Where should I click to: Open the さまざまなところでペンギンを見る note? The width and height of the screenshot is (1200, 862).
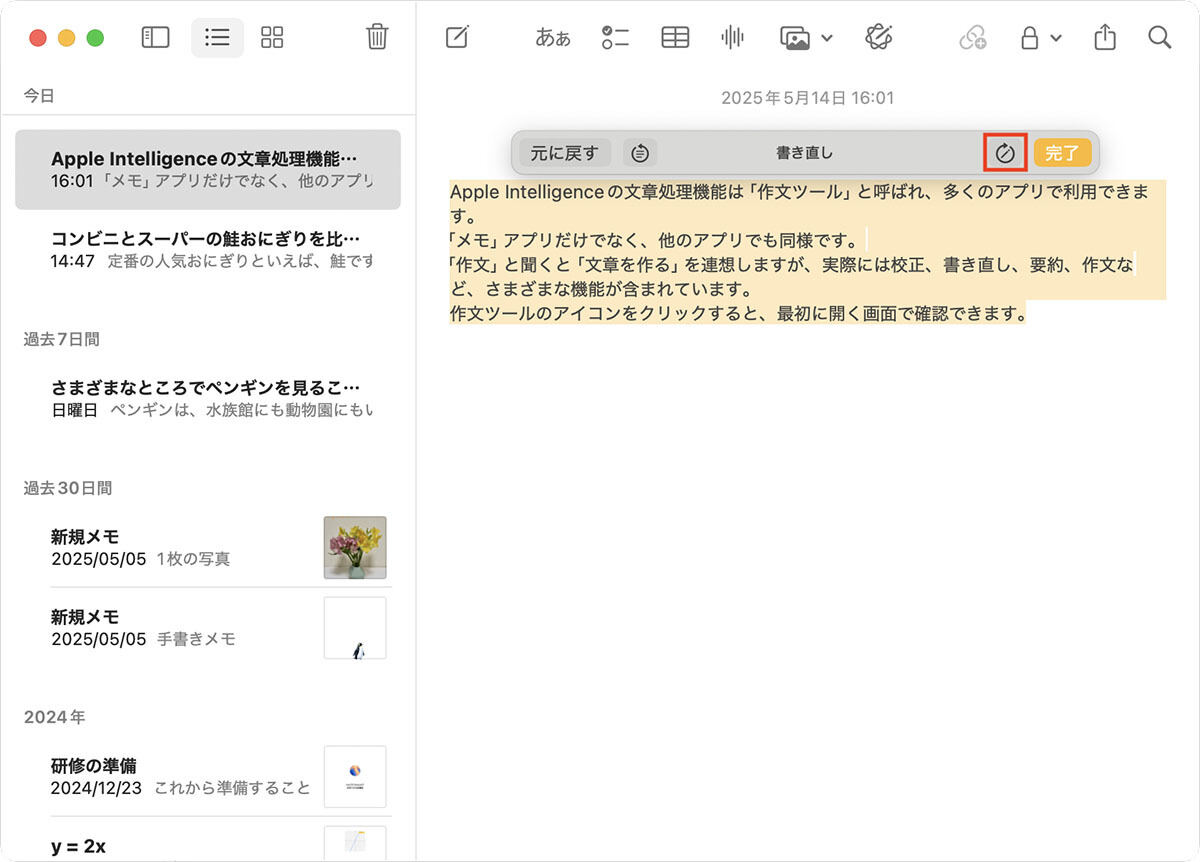[x=208, y=398]
